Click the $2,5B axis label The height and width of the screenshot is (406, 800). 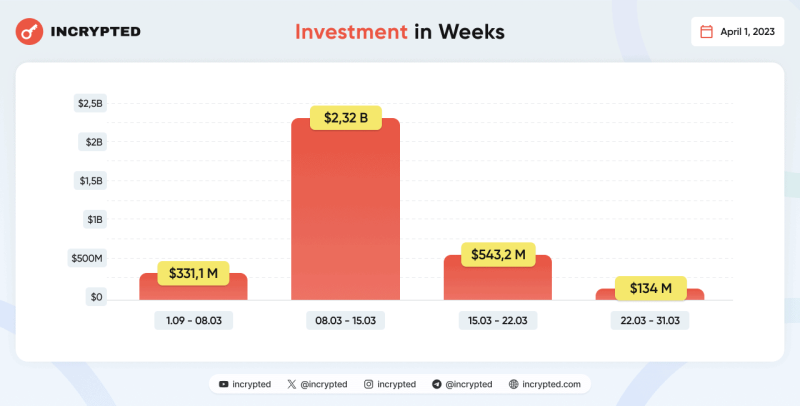pyautogui.click(x=90, y=103)
